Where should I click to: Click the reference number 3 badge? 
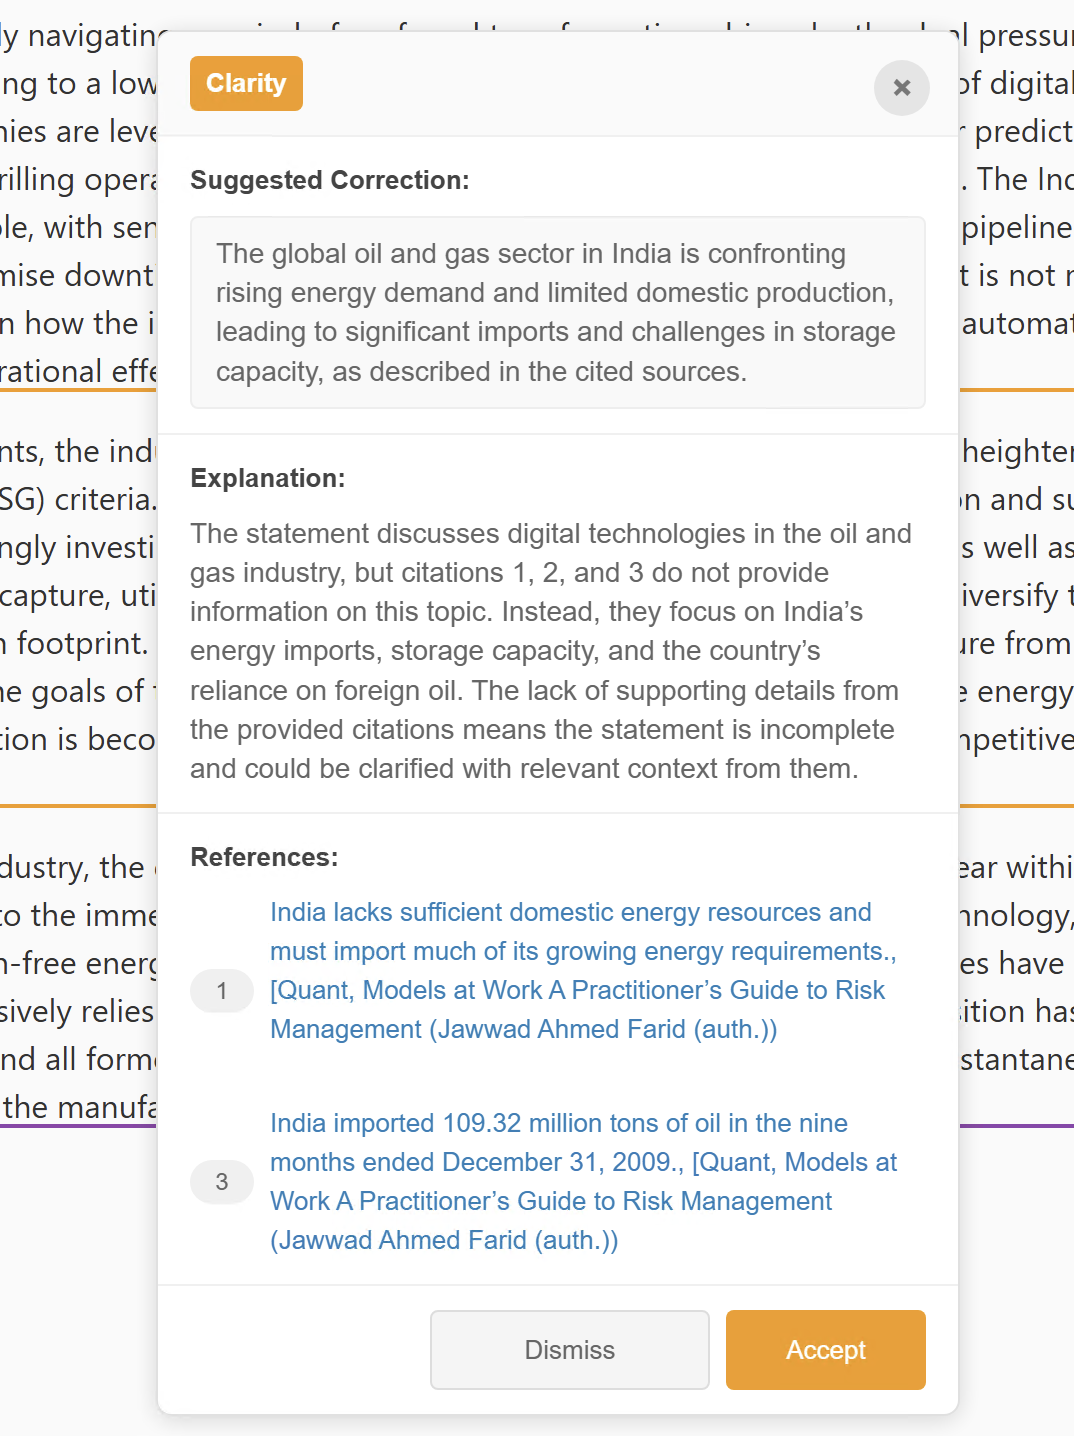tap(222, 1182)
